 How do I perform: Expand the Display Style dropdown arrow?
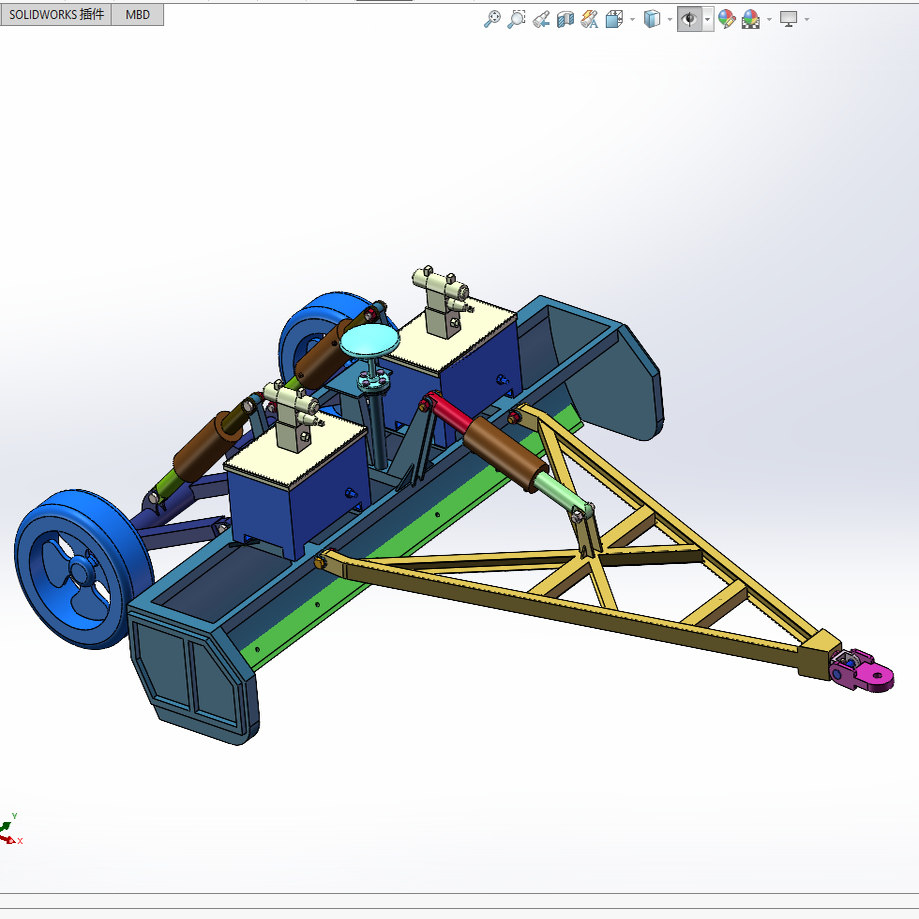[670, 19]
